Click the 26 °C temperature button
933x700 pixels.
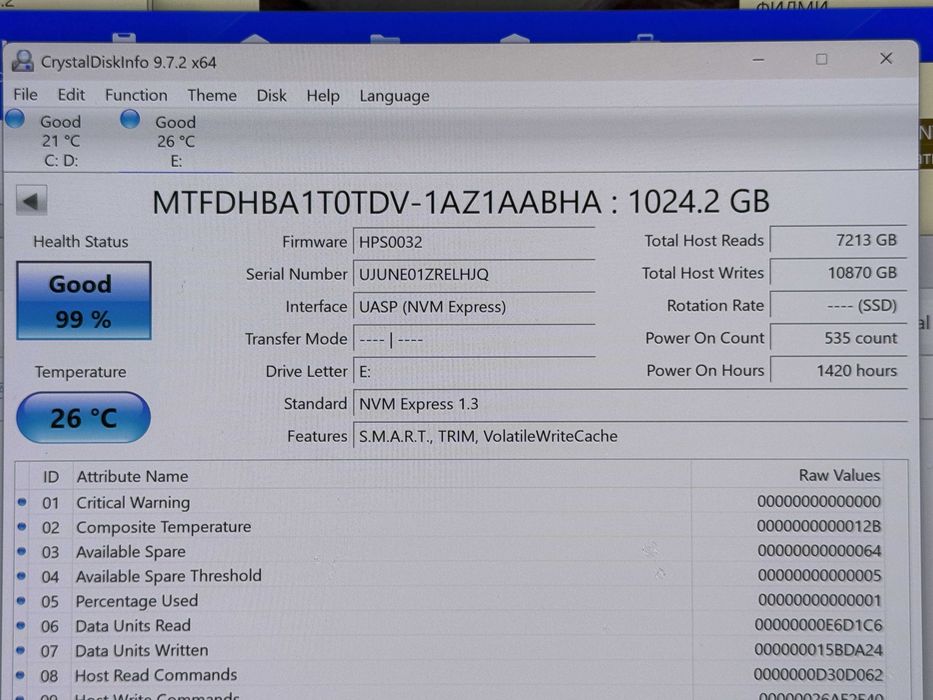point(83,418)
